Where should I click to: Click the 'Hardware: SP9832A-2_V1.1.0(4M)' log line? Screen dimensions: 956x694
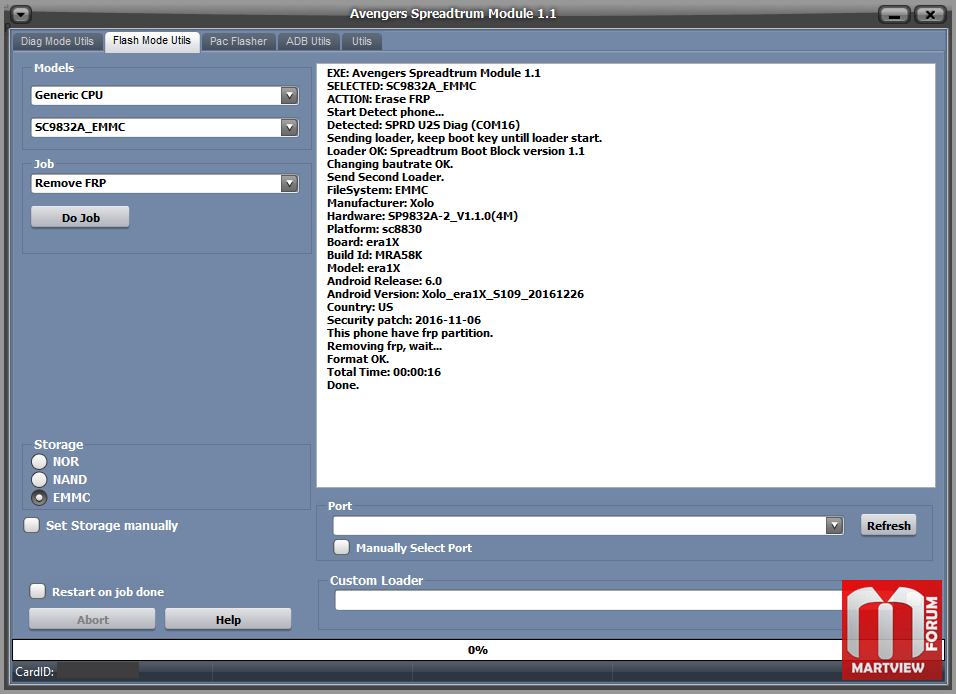pos(422,216)
